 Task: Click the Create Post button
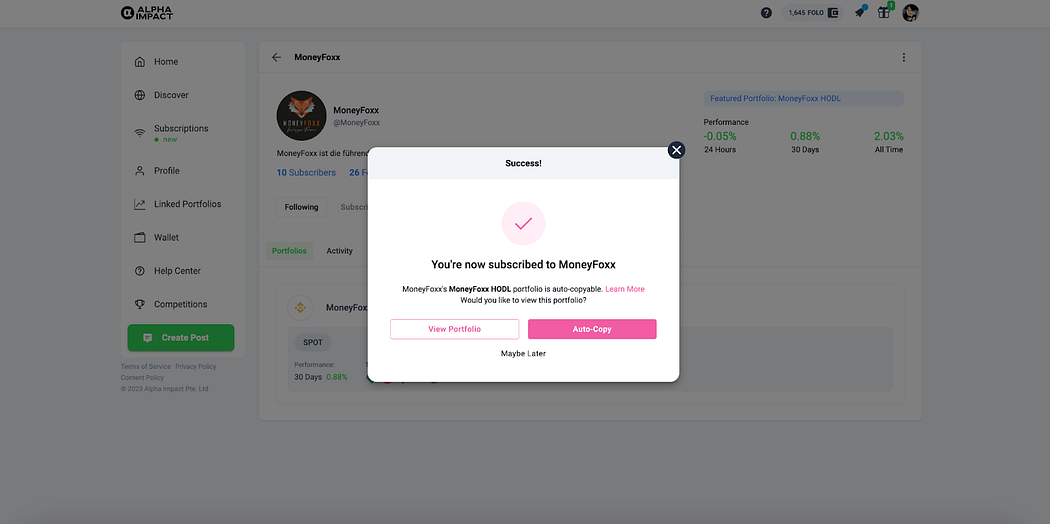[x=181, y=338]
